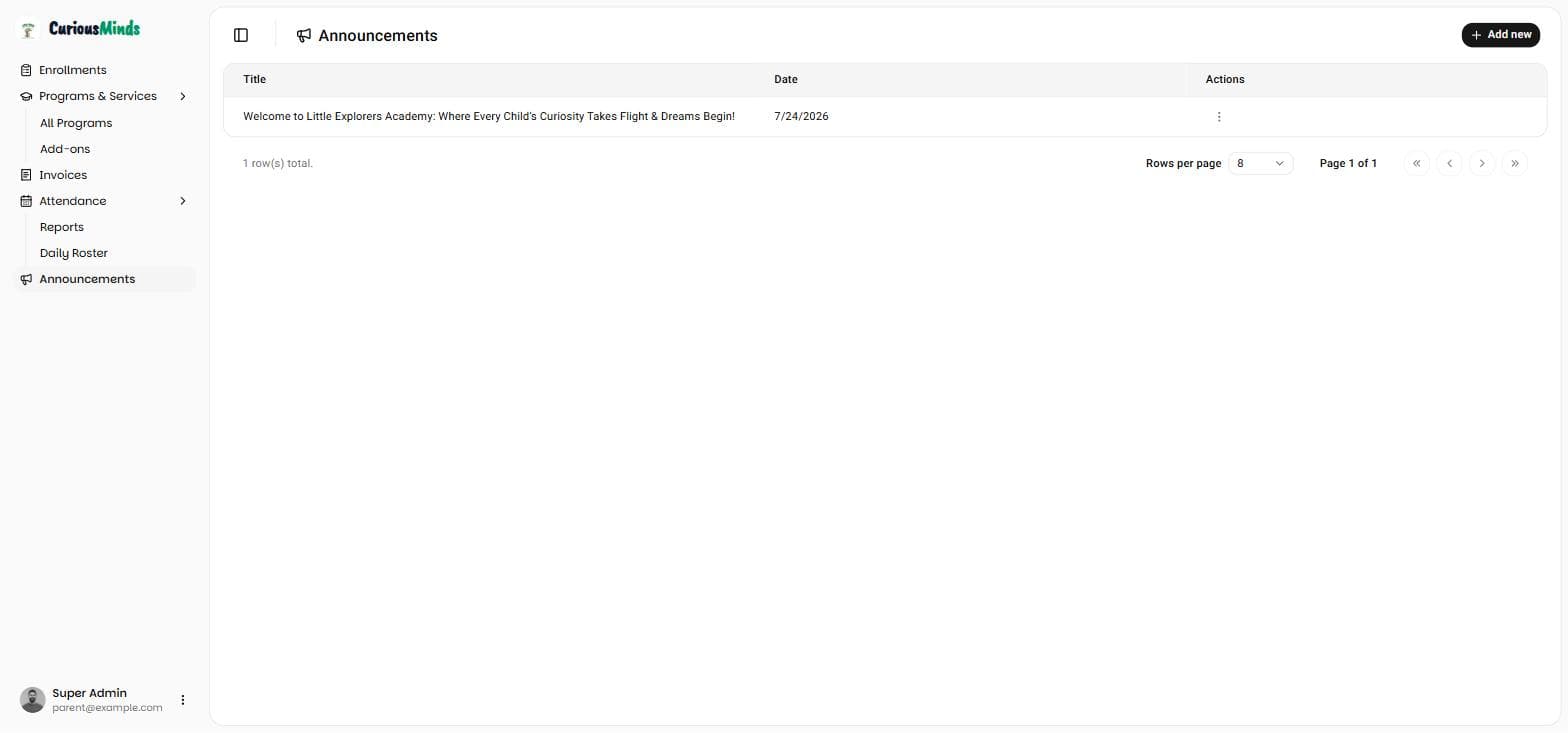
Task: Click the Invoices document icon in sidebar
Action: tap(26, 175)
